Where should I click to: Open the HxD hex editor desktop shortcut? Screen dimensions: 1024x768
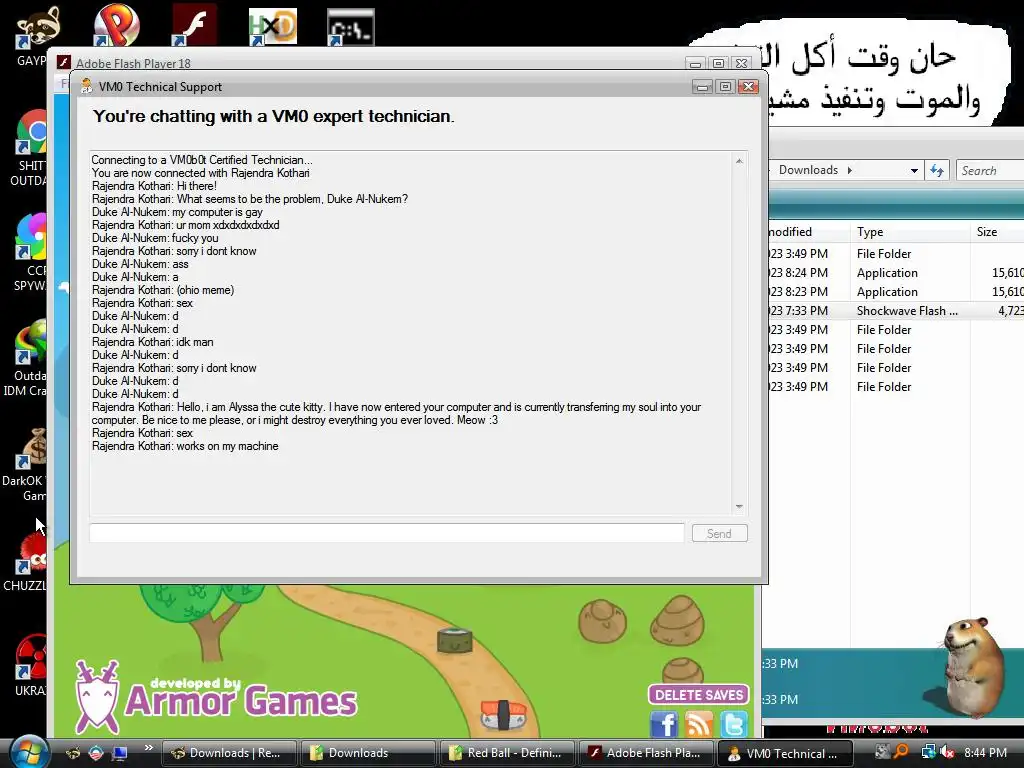click(273, 26)
